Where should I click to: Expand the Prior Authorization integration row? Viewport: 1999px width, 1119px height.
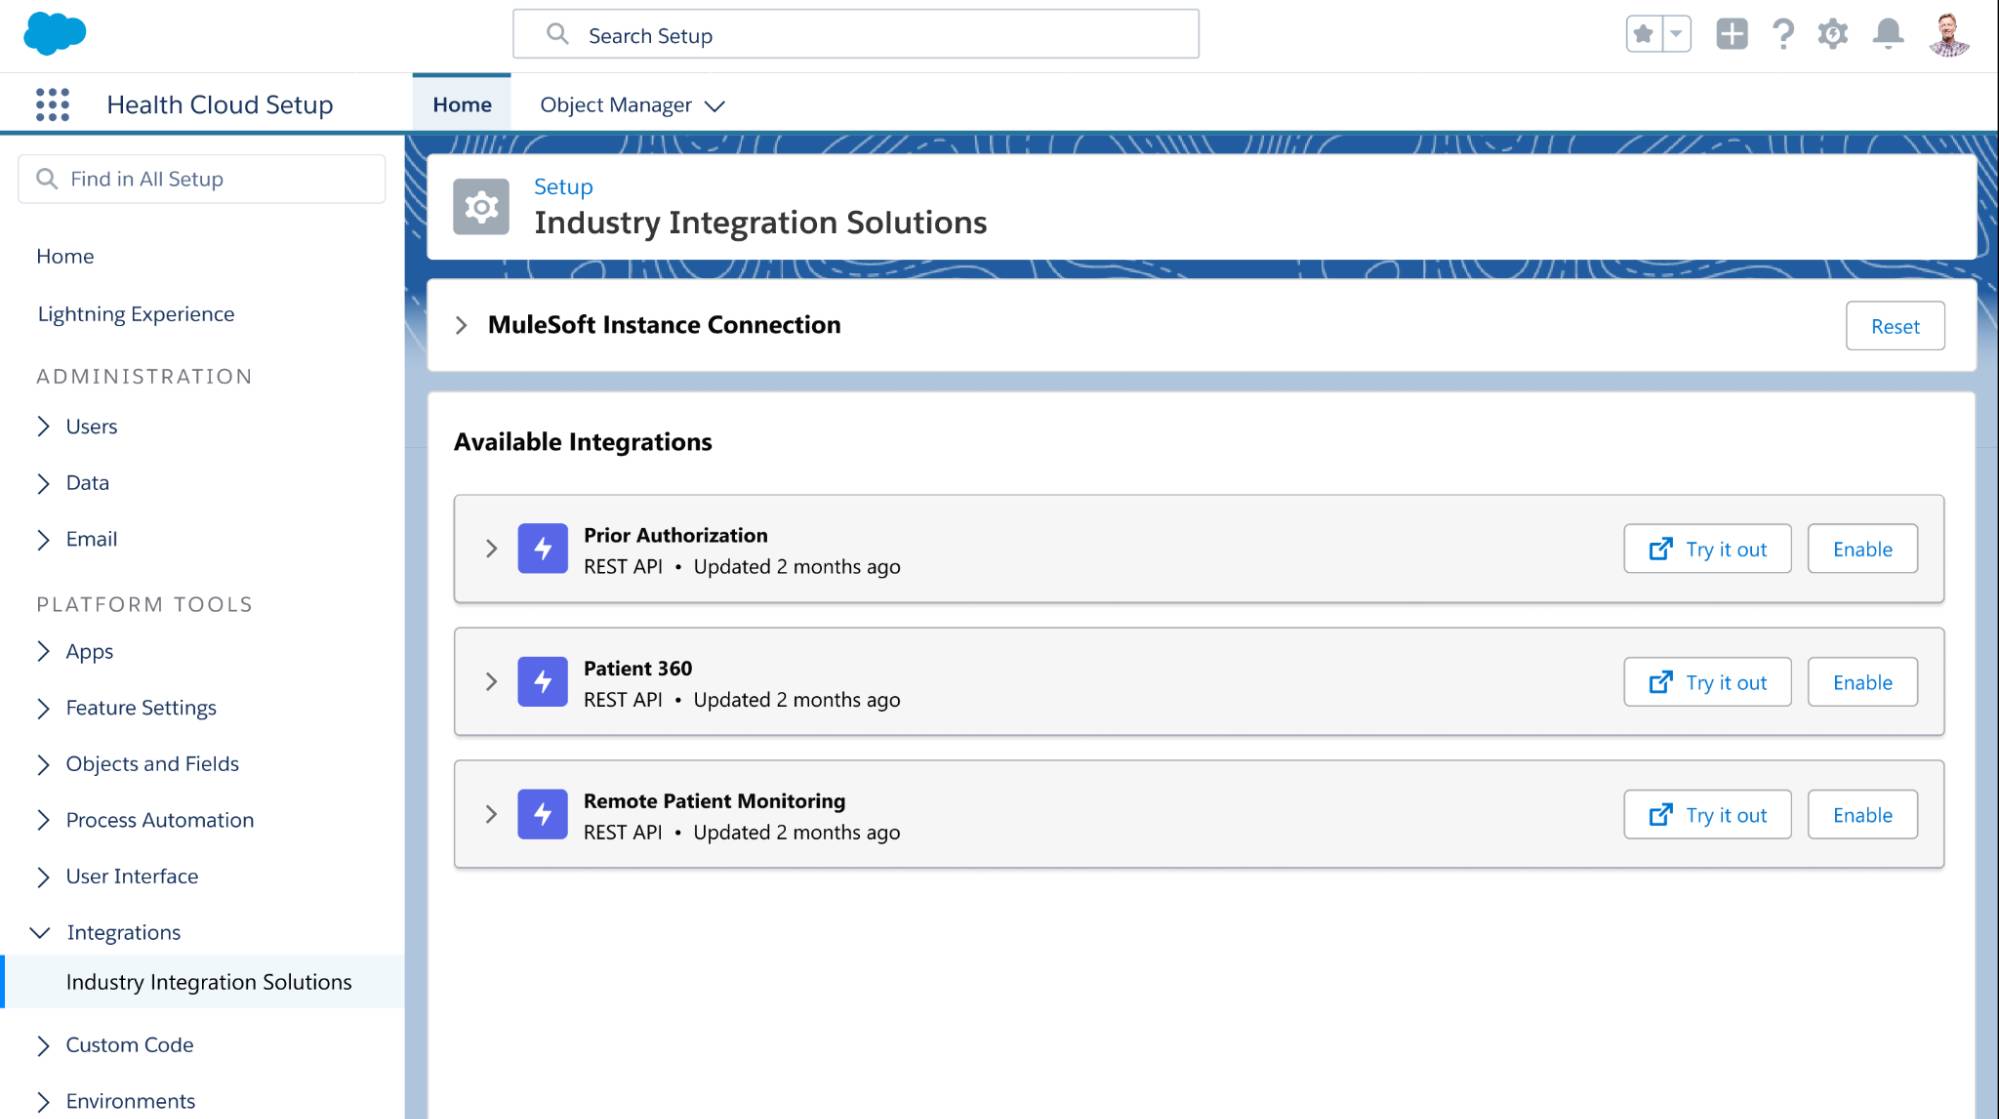pyautogui.click(x=490, y=548)
